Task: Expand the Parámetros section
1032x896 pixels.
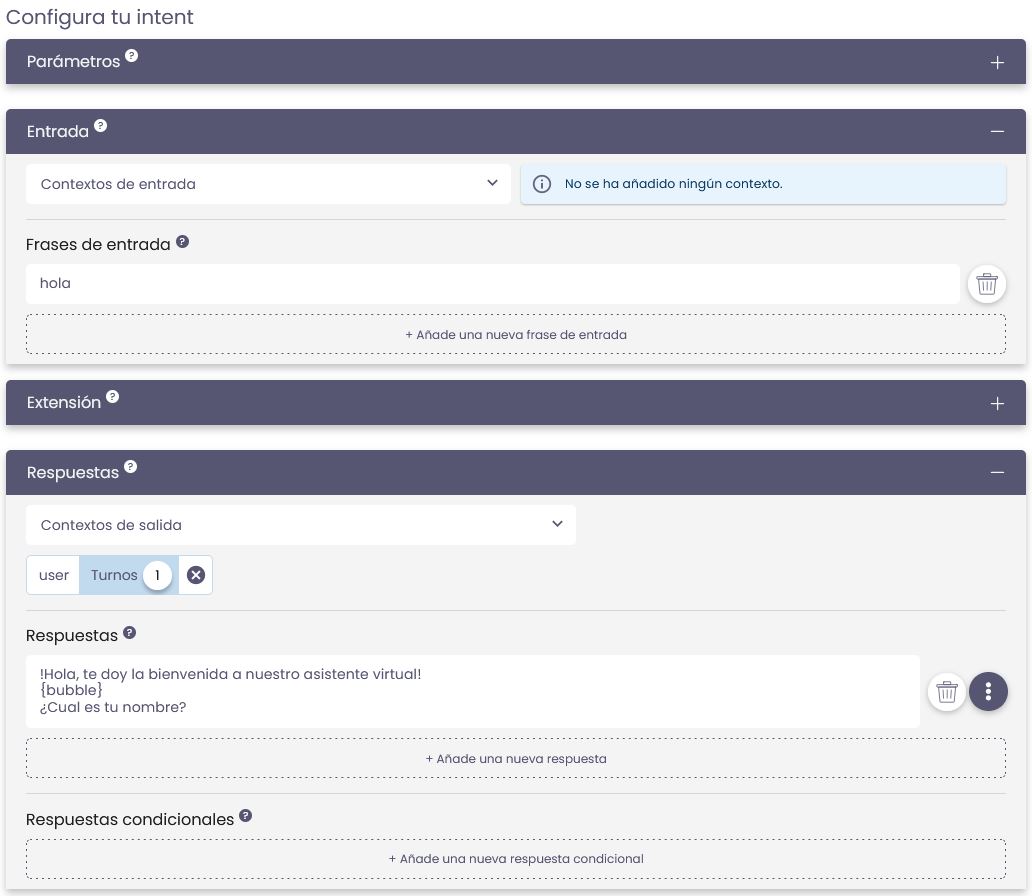Action: [996, 62]
